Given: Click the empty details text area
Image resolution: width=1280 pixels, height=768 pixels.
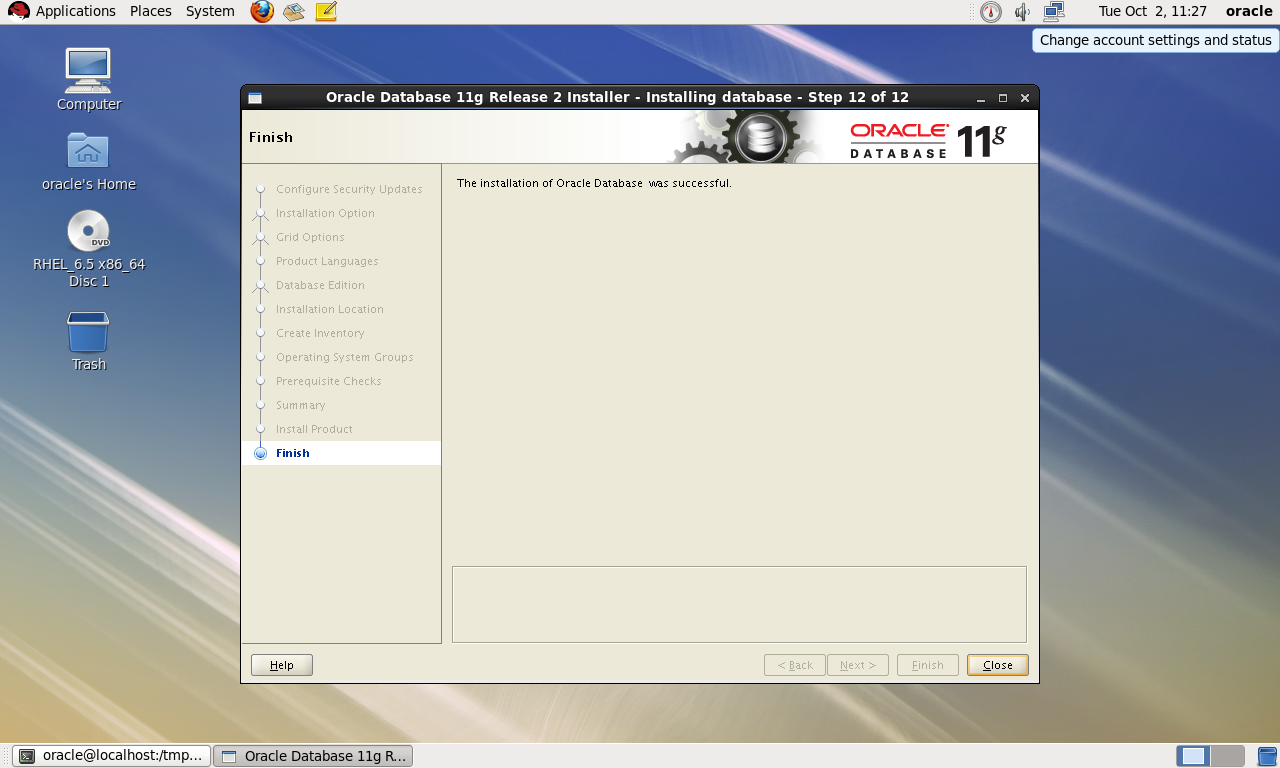Looking at the screenshot, I should [x=739, y=604].
